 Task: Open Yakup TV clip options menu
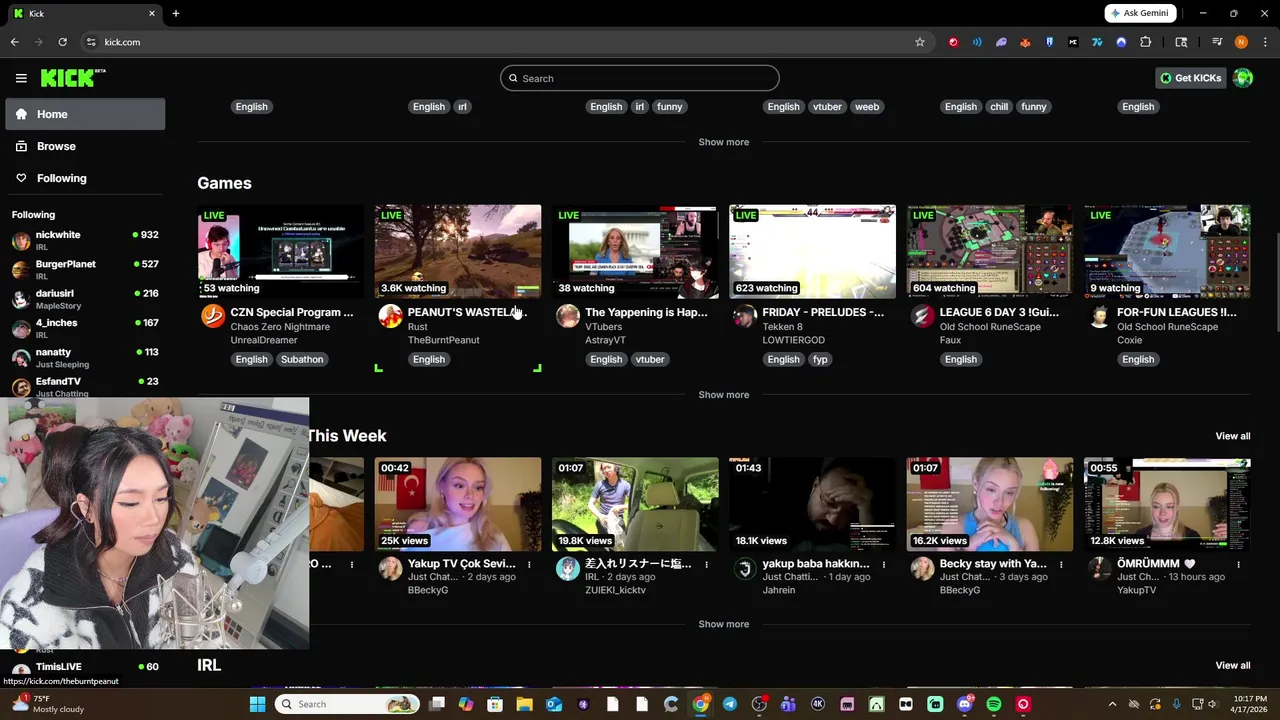click(x=529, y=564)
